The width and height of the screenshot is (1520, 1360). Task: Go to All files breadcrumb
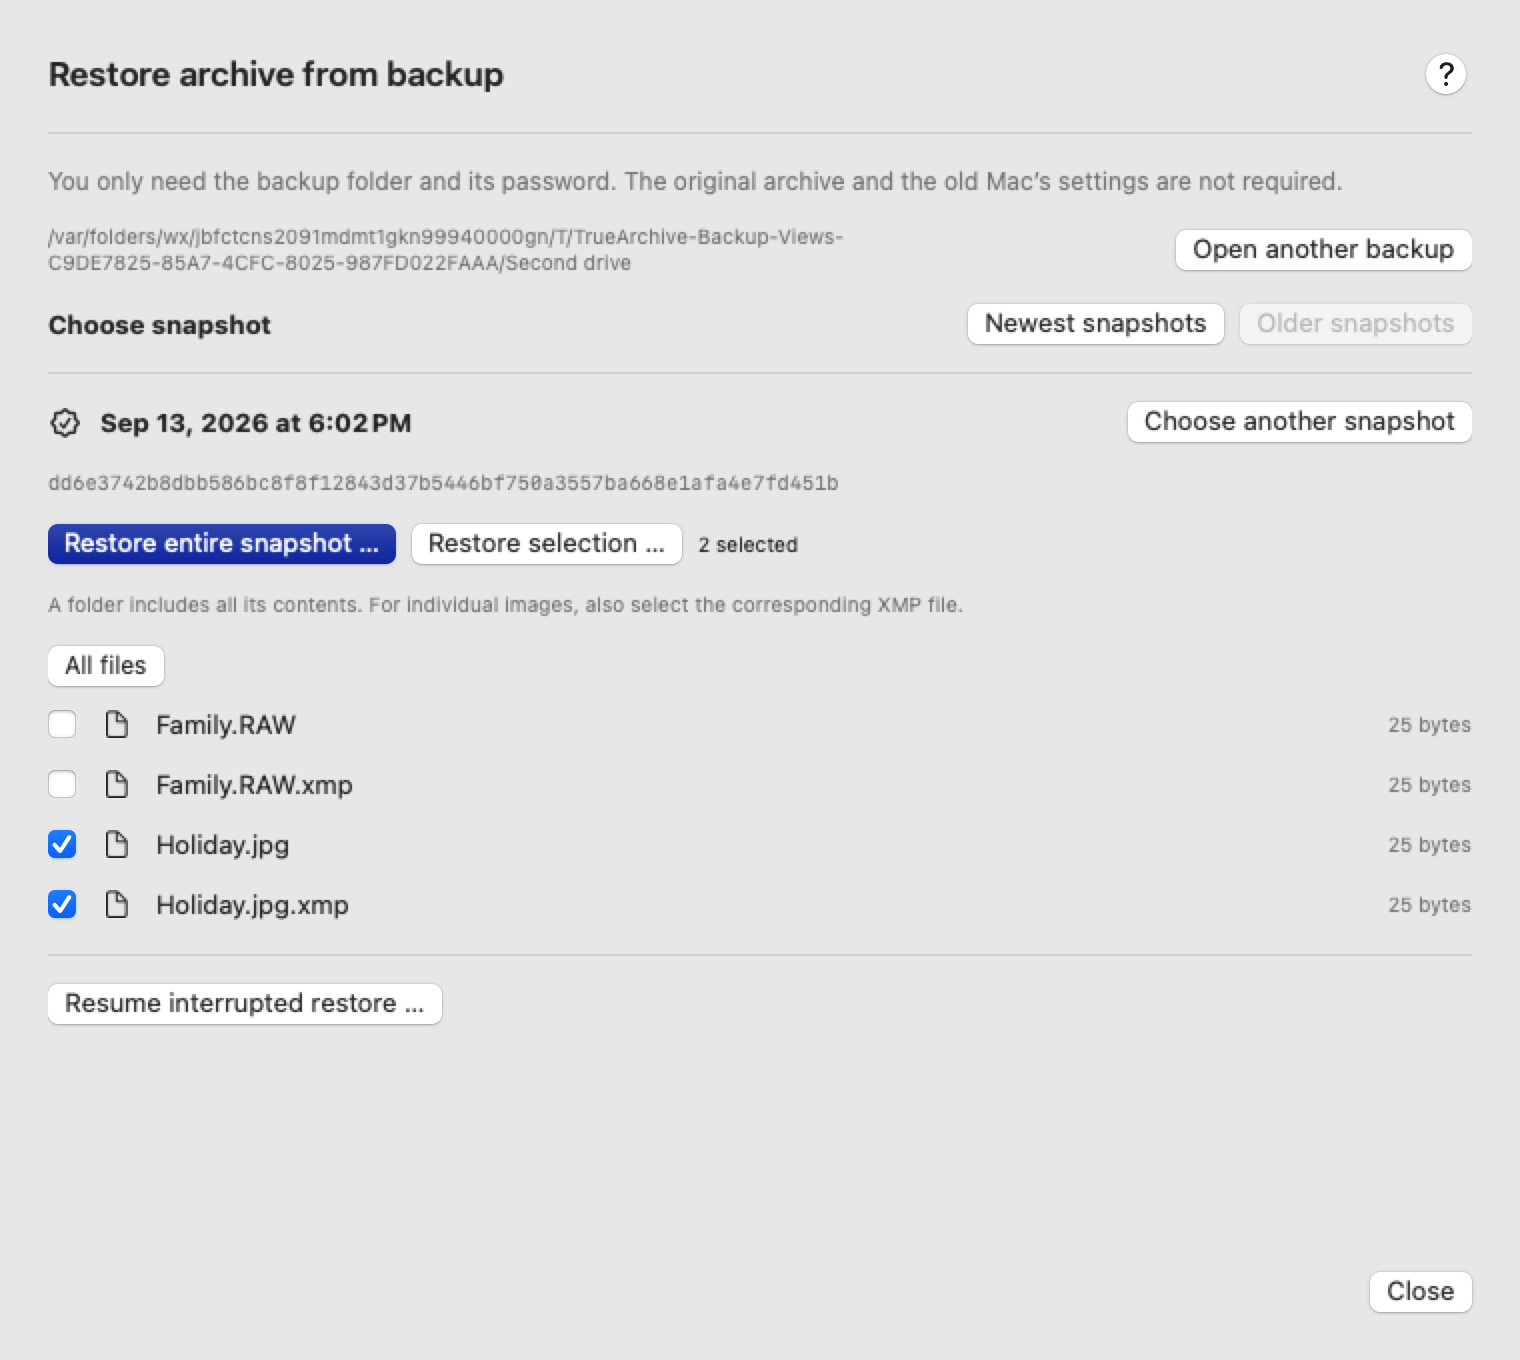pos(106,666)
